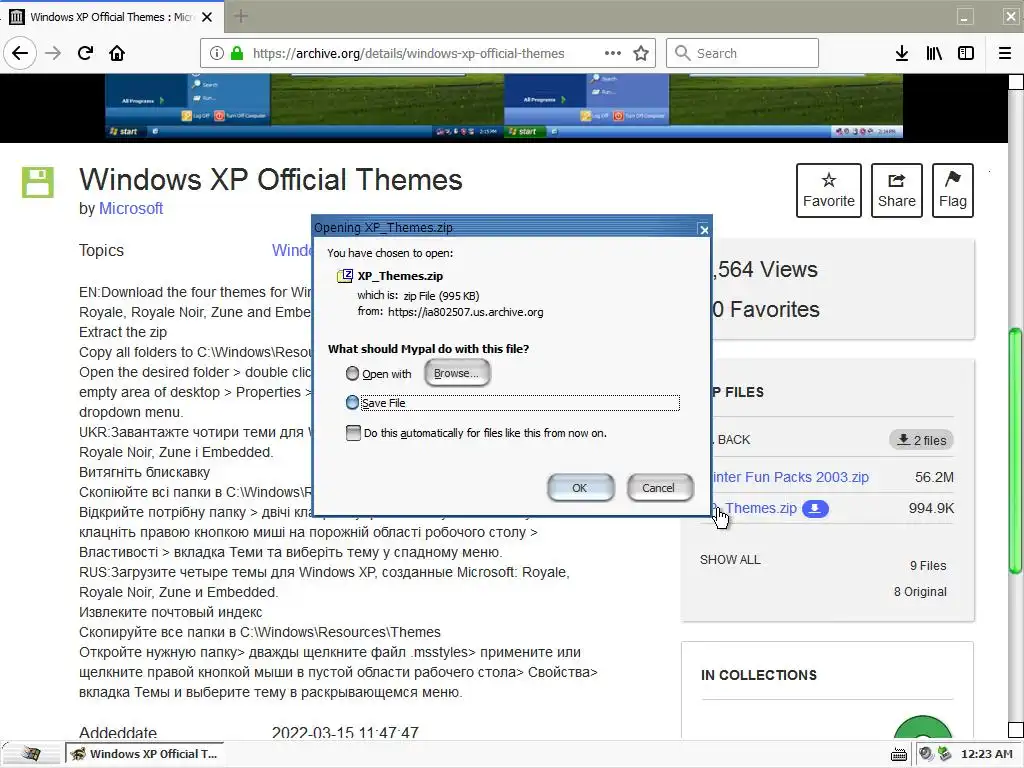Click SHOW ALL files link
Image resolution: width=1024 pixels, height=768 pixels.
(730, 560)
